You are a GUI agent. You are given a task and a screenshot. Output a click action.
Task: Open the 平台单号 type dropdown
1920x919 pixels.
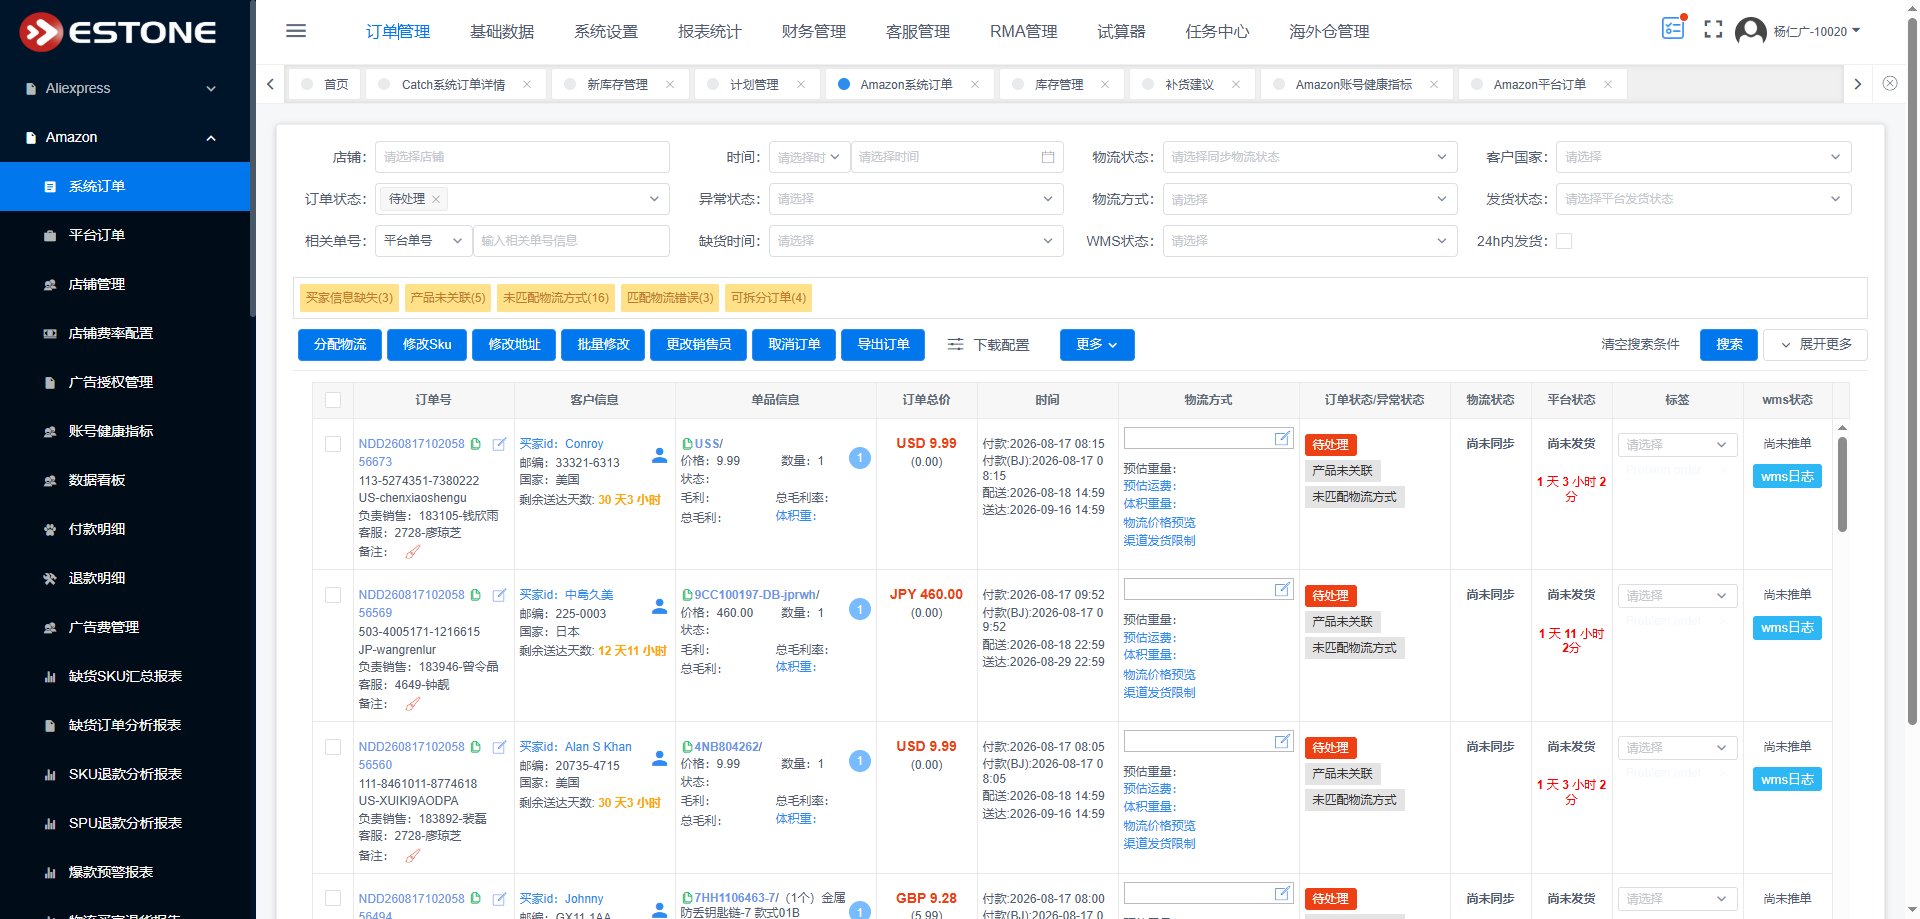tap(423, 241)
